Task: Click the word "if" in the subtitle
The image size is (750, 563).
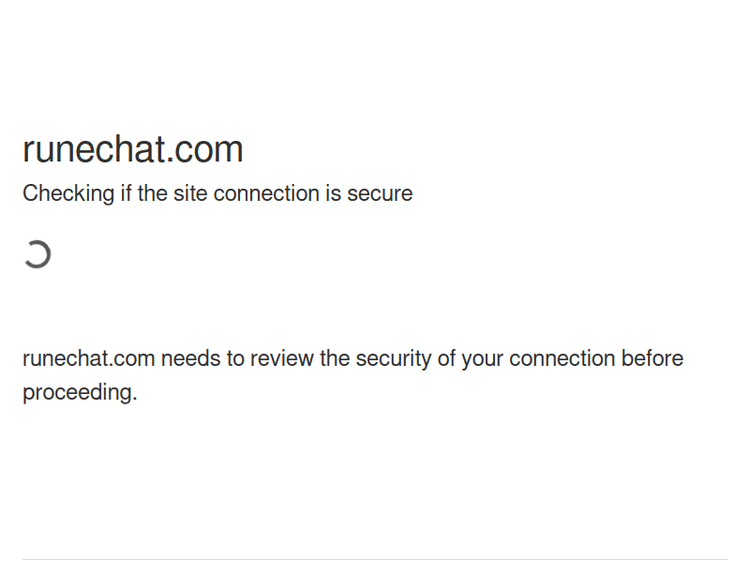Action: click(x=126, y=194)
